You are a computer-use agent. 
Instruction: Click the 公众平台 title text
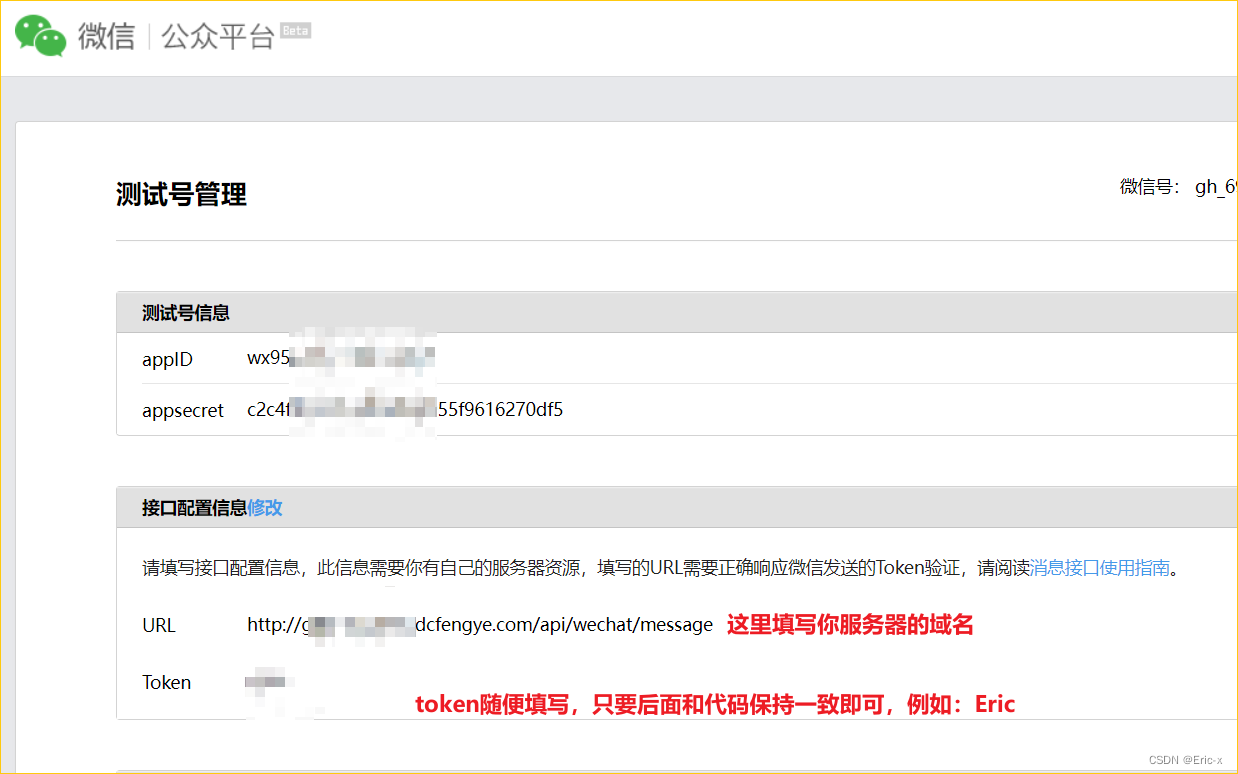[x=217, y=37]
